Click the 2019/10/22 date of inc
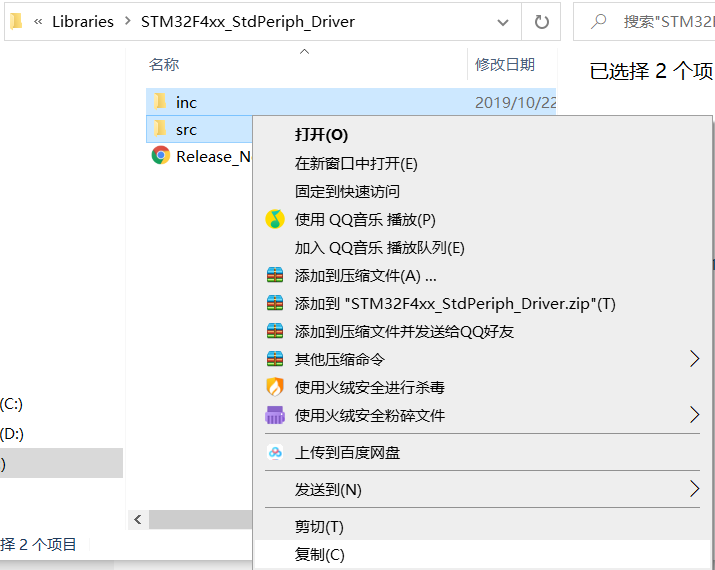 [x=515, y=103]
